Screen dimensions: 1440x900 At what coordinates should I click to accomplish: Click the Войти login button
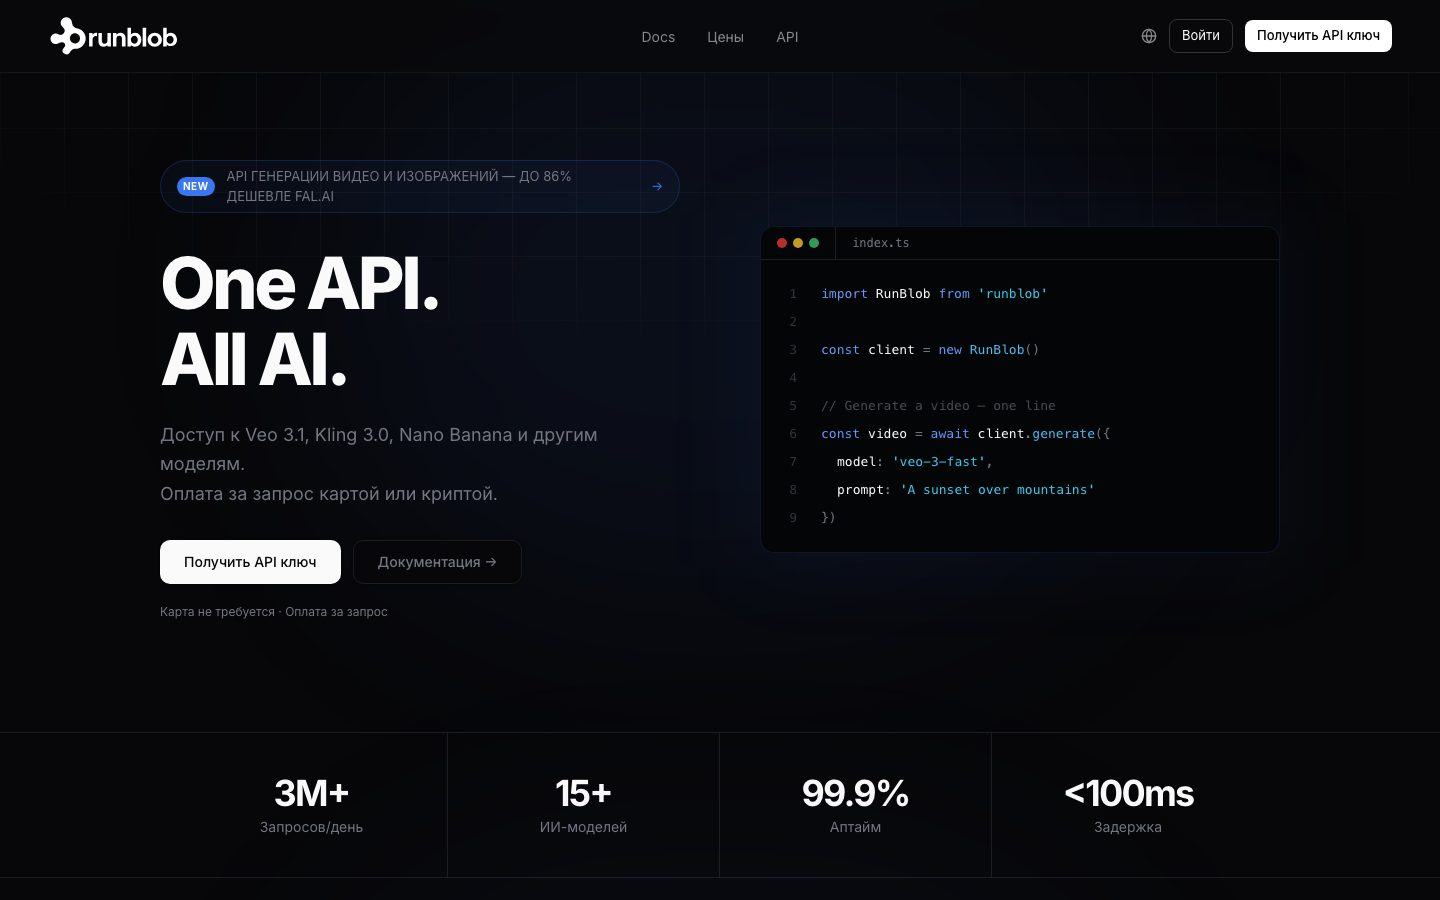pyautogui.click(x=1201, y=36)
